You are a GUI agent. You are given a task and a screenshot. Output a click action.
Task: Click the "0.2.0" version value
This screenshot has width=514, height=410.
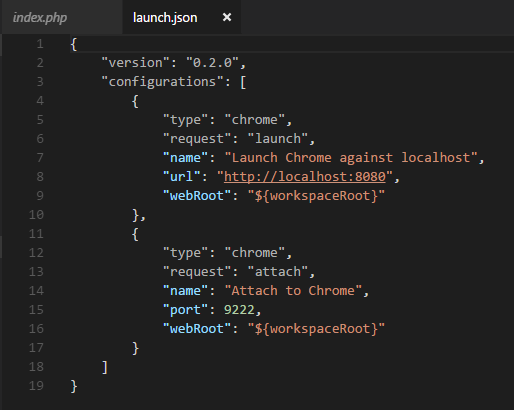(212, 63)
